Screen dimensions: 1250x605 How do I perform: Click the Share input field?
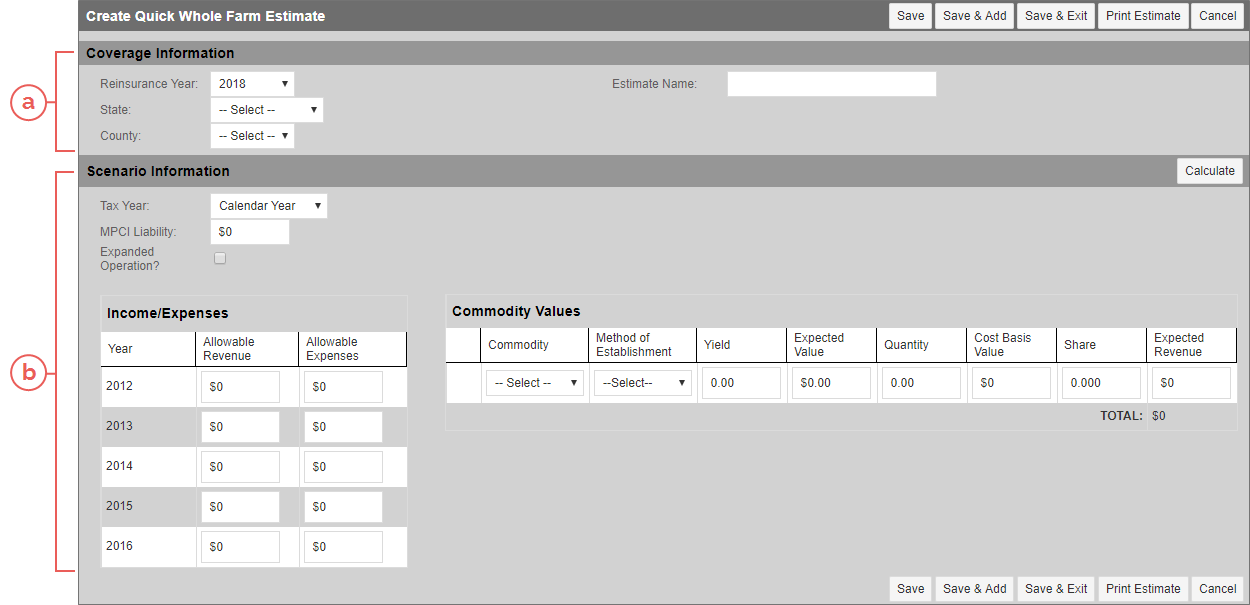coord(1101,382)
